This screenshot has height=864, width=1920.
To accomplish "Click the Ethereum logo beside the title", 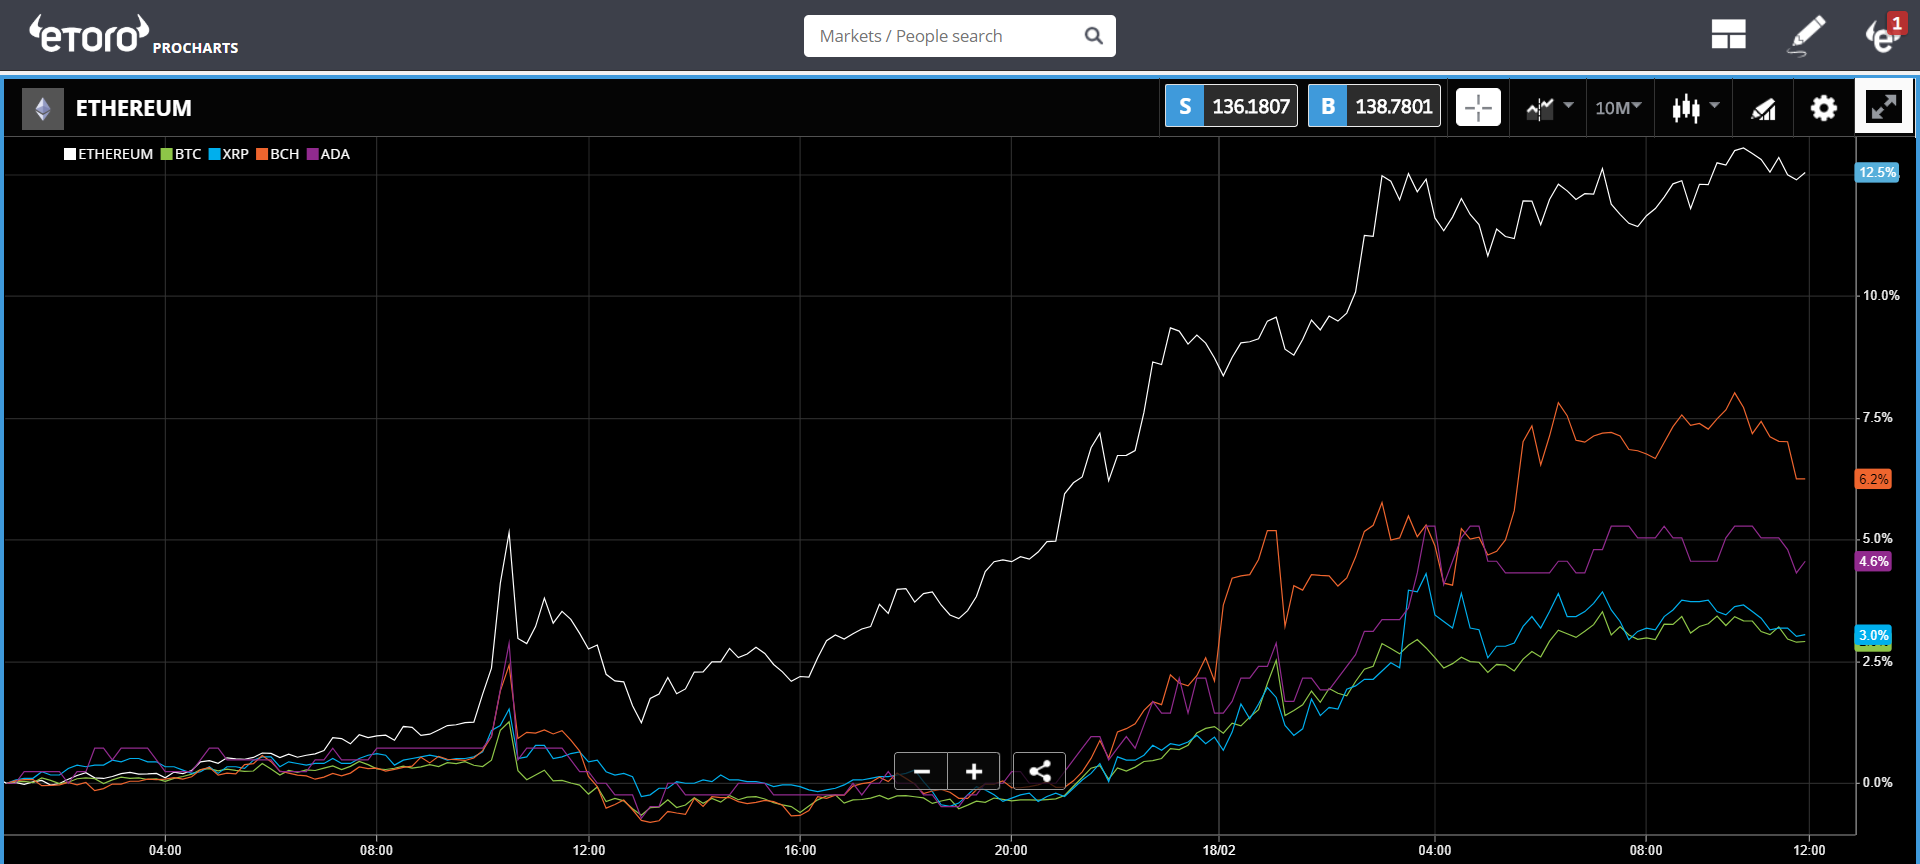I will pyautogui.click(x=43, y=108).
